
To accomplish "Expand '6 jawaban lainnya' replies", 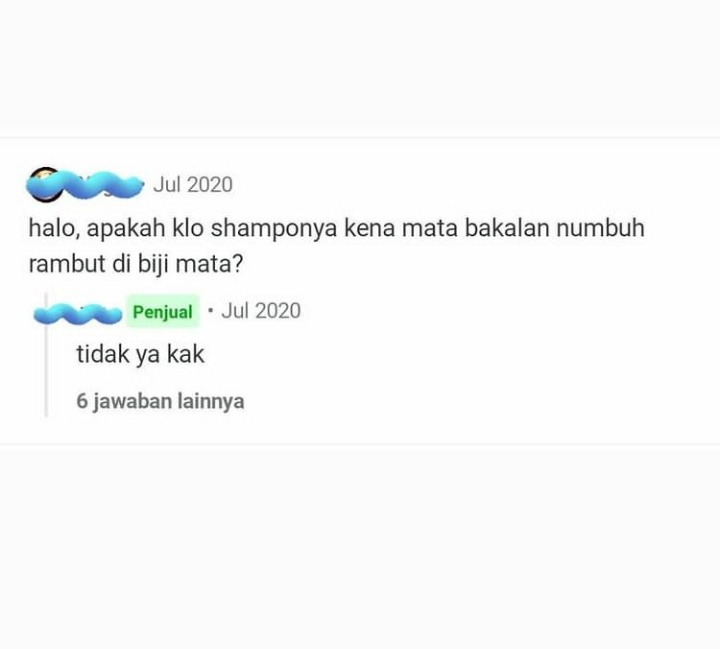I will coord(160,401).
